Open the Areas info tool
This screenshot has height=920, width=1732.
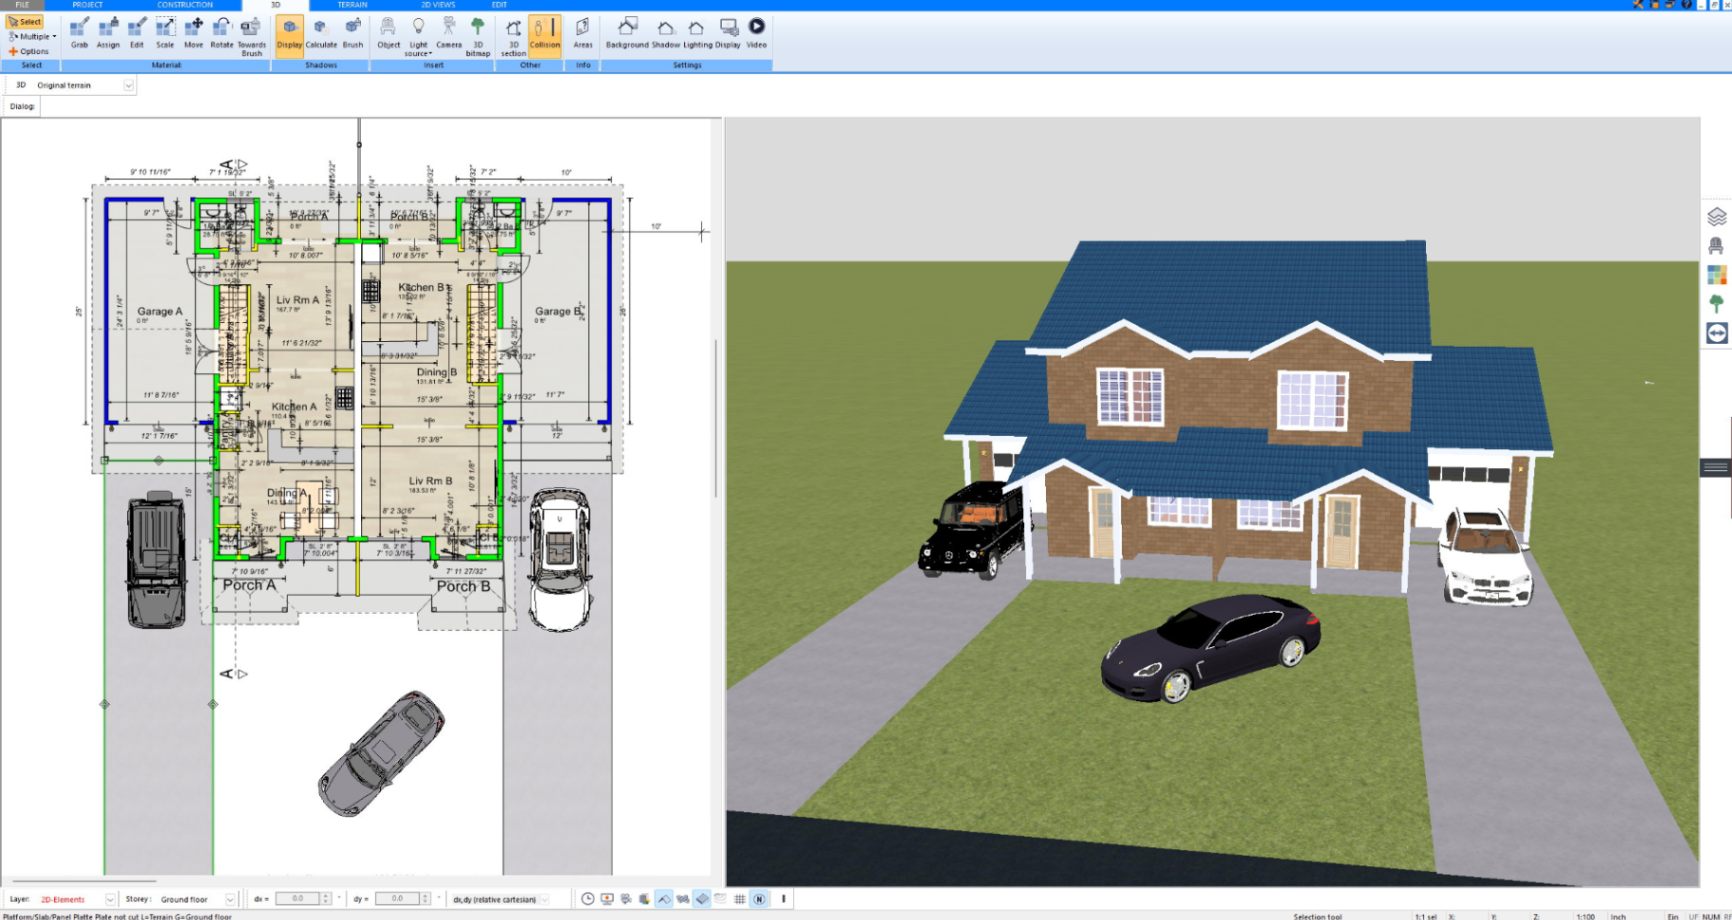pyautogui.click(x=583, y=33)
